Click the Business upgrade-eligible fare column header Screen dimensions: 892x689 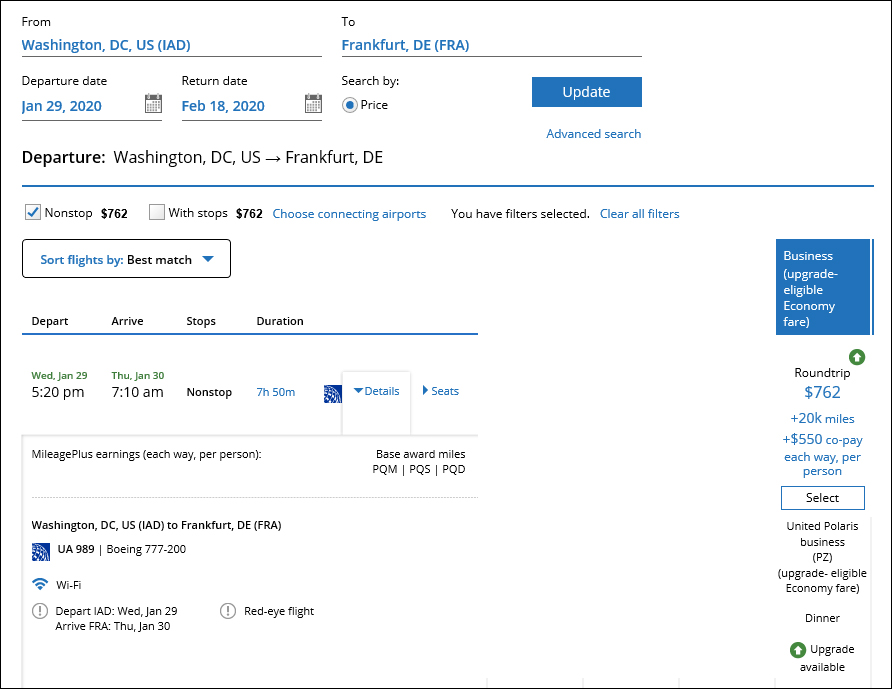824,287
